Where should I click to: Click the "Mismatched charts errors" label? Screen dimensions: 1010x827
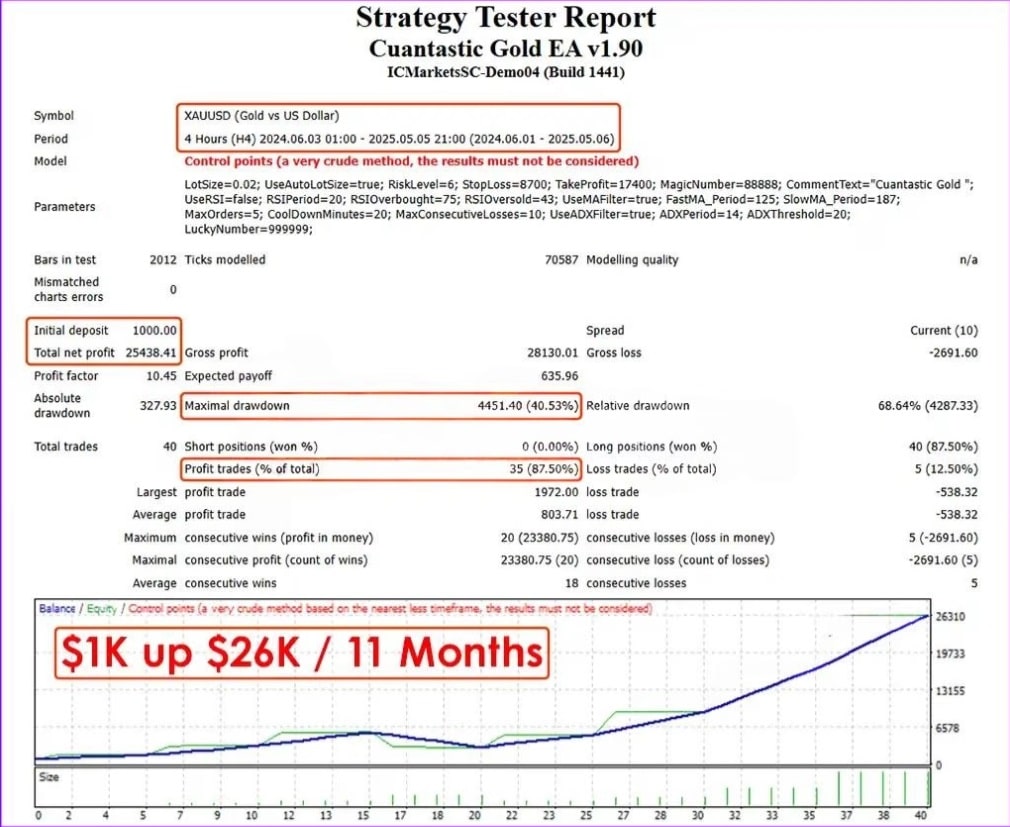tap(67, 289)
